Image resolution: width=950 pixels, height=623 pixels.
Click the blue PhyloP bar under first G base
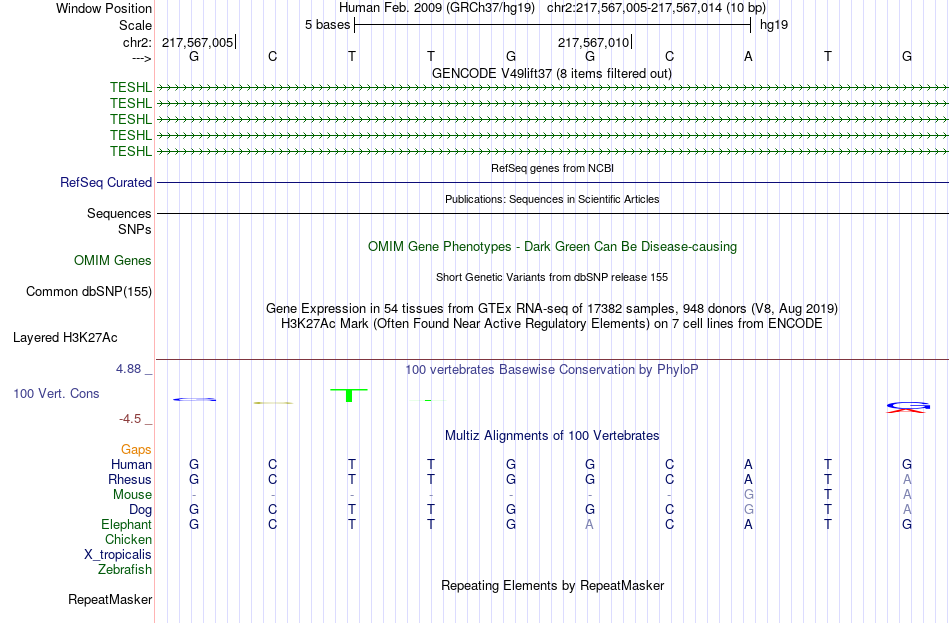194,399
